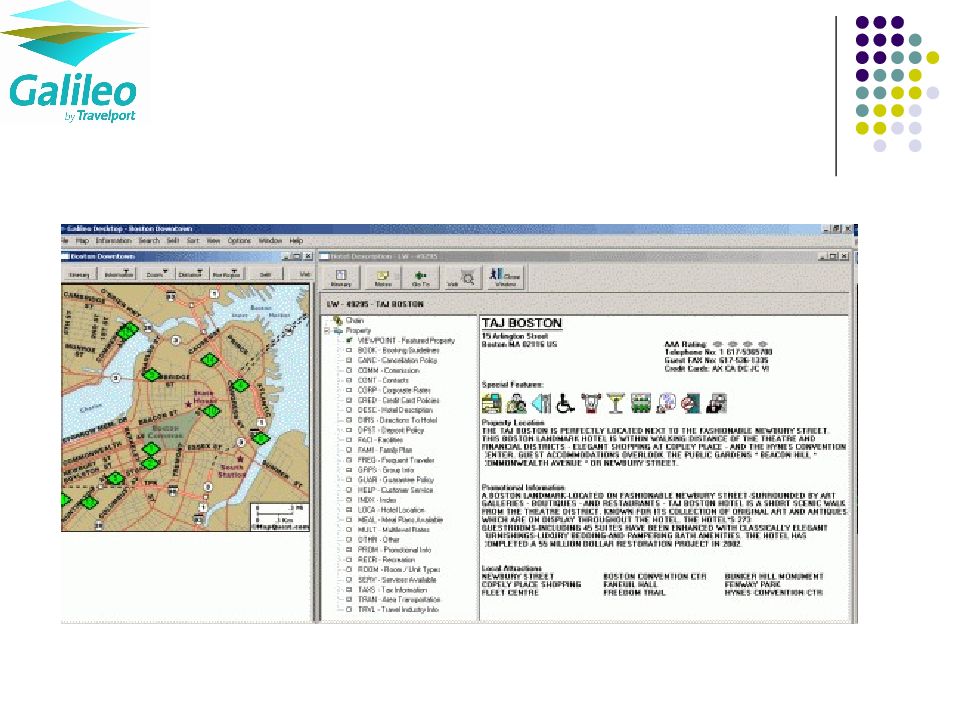Select DESC - Hotel Description

(x=395, y=410)
